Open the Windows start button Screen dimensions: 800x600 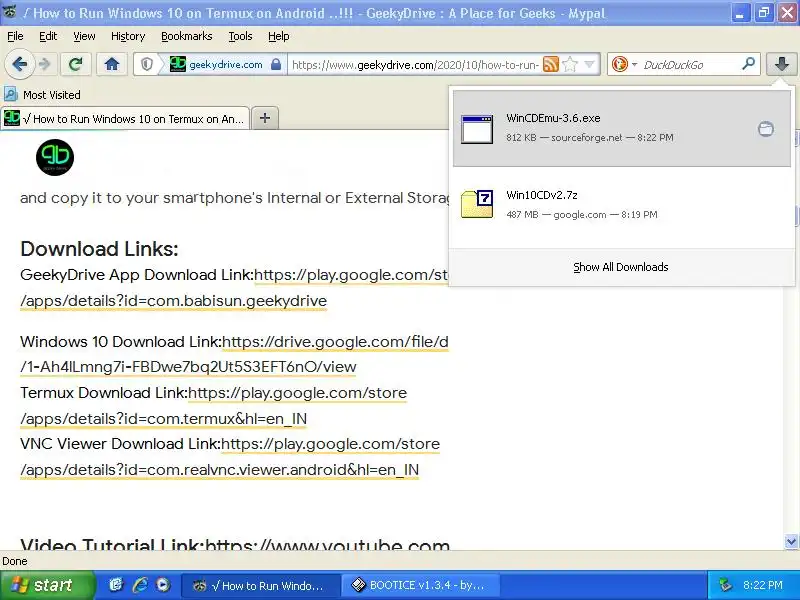tap(47, 585)
